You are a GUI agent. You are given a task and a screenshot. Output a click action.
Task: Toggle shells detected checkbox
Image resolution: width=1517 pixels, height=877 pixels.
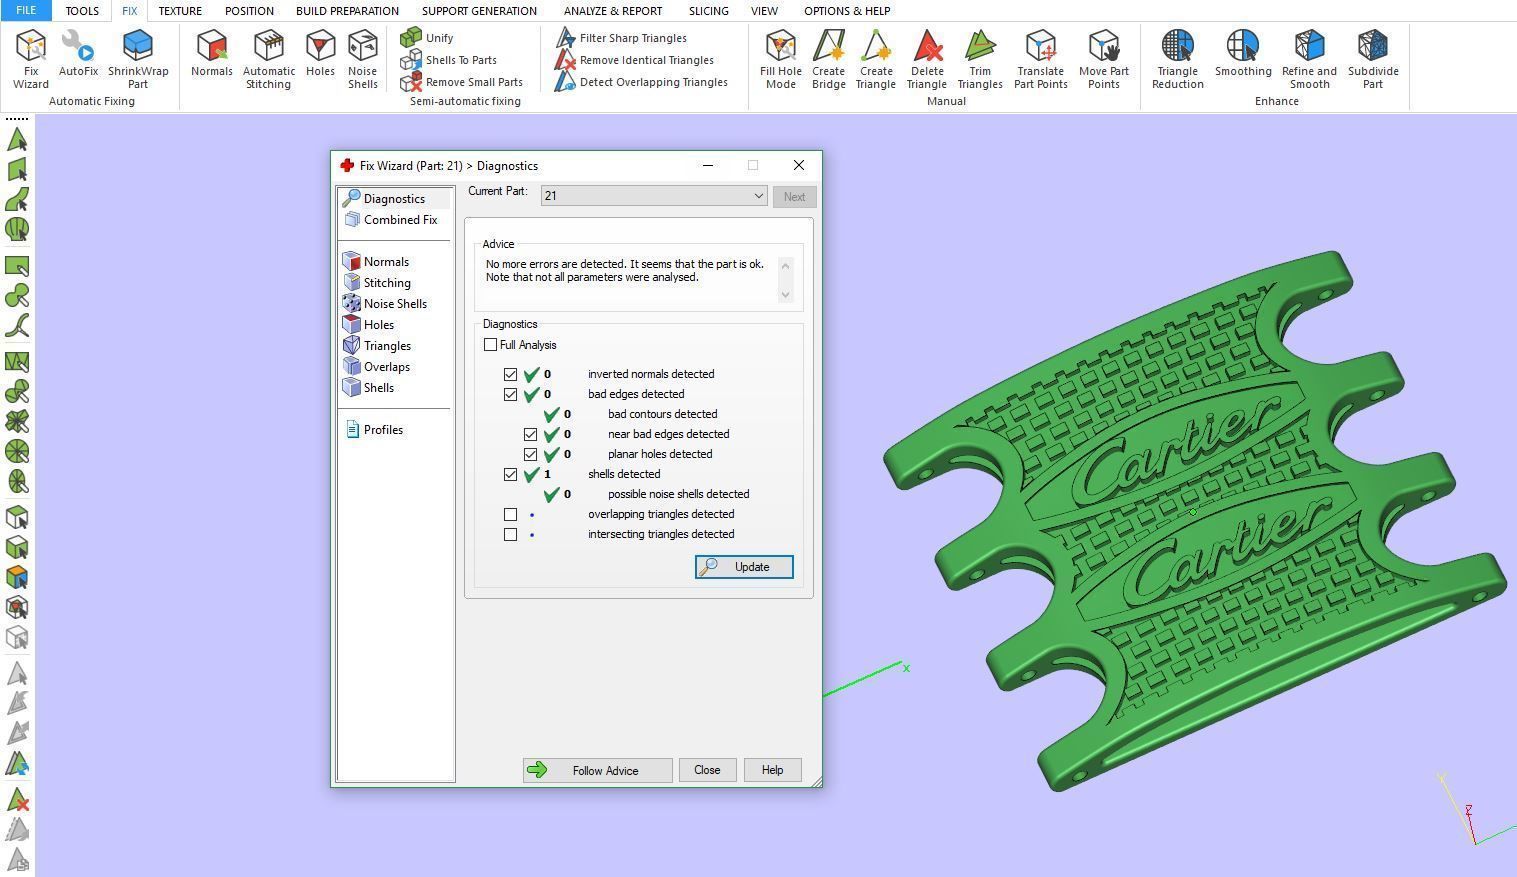pyautogui.click(x=511, y=474)
